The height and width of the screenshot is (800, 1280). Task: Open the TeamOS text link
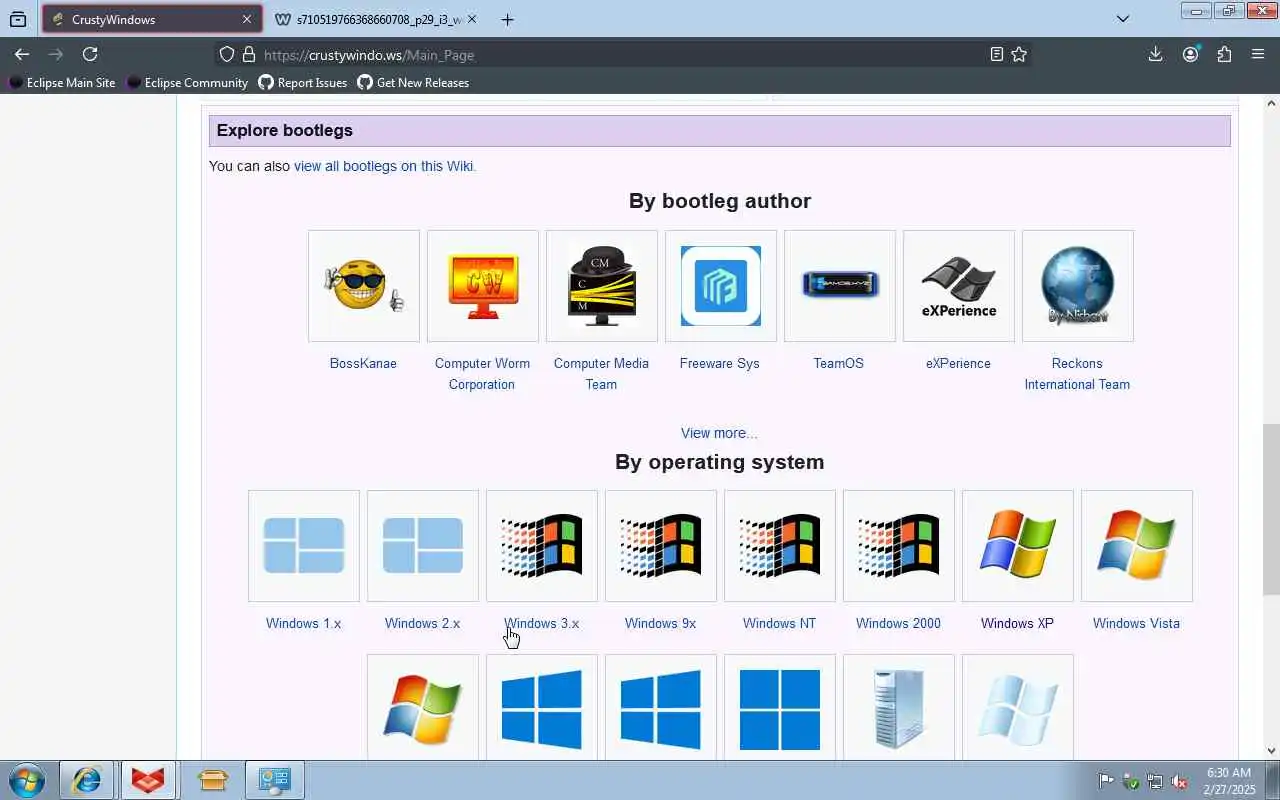[838, 363]
